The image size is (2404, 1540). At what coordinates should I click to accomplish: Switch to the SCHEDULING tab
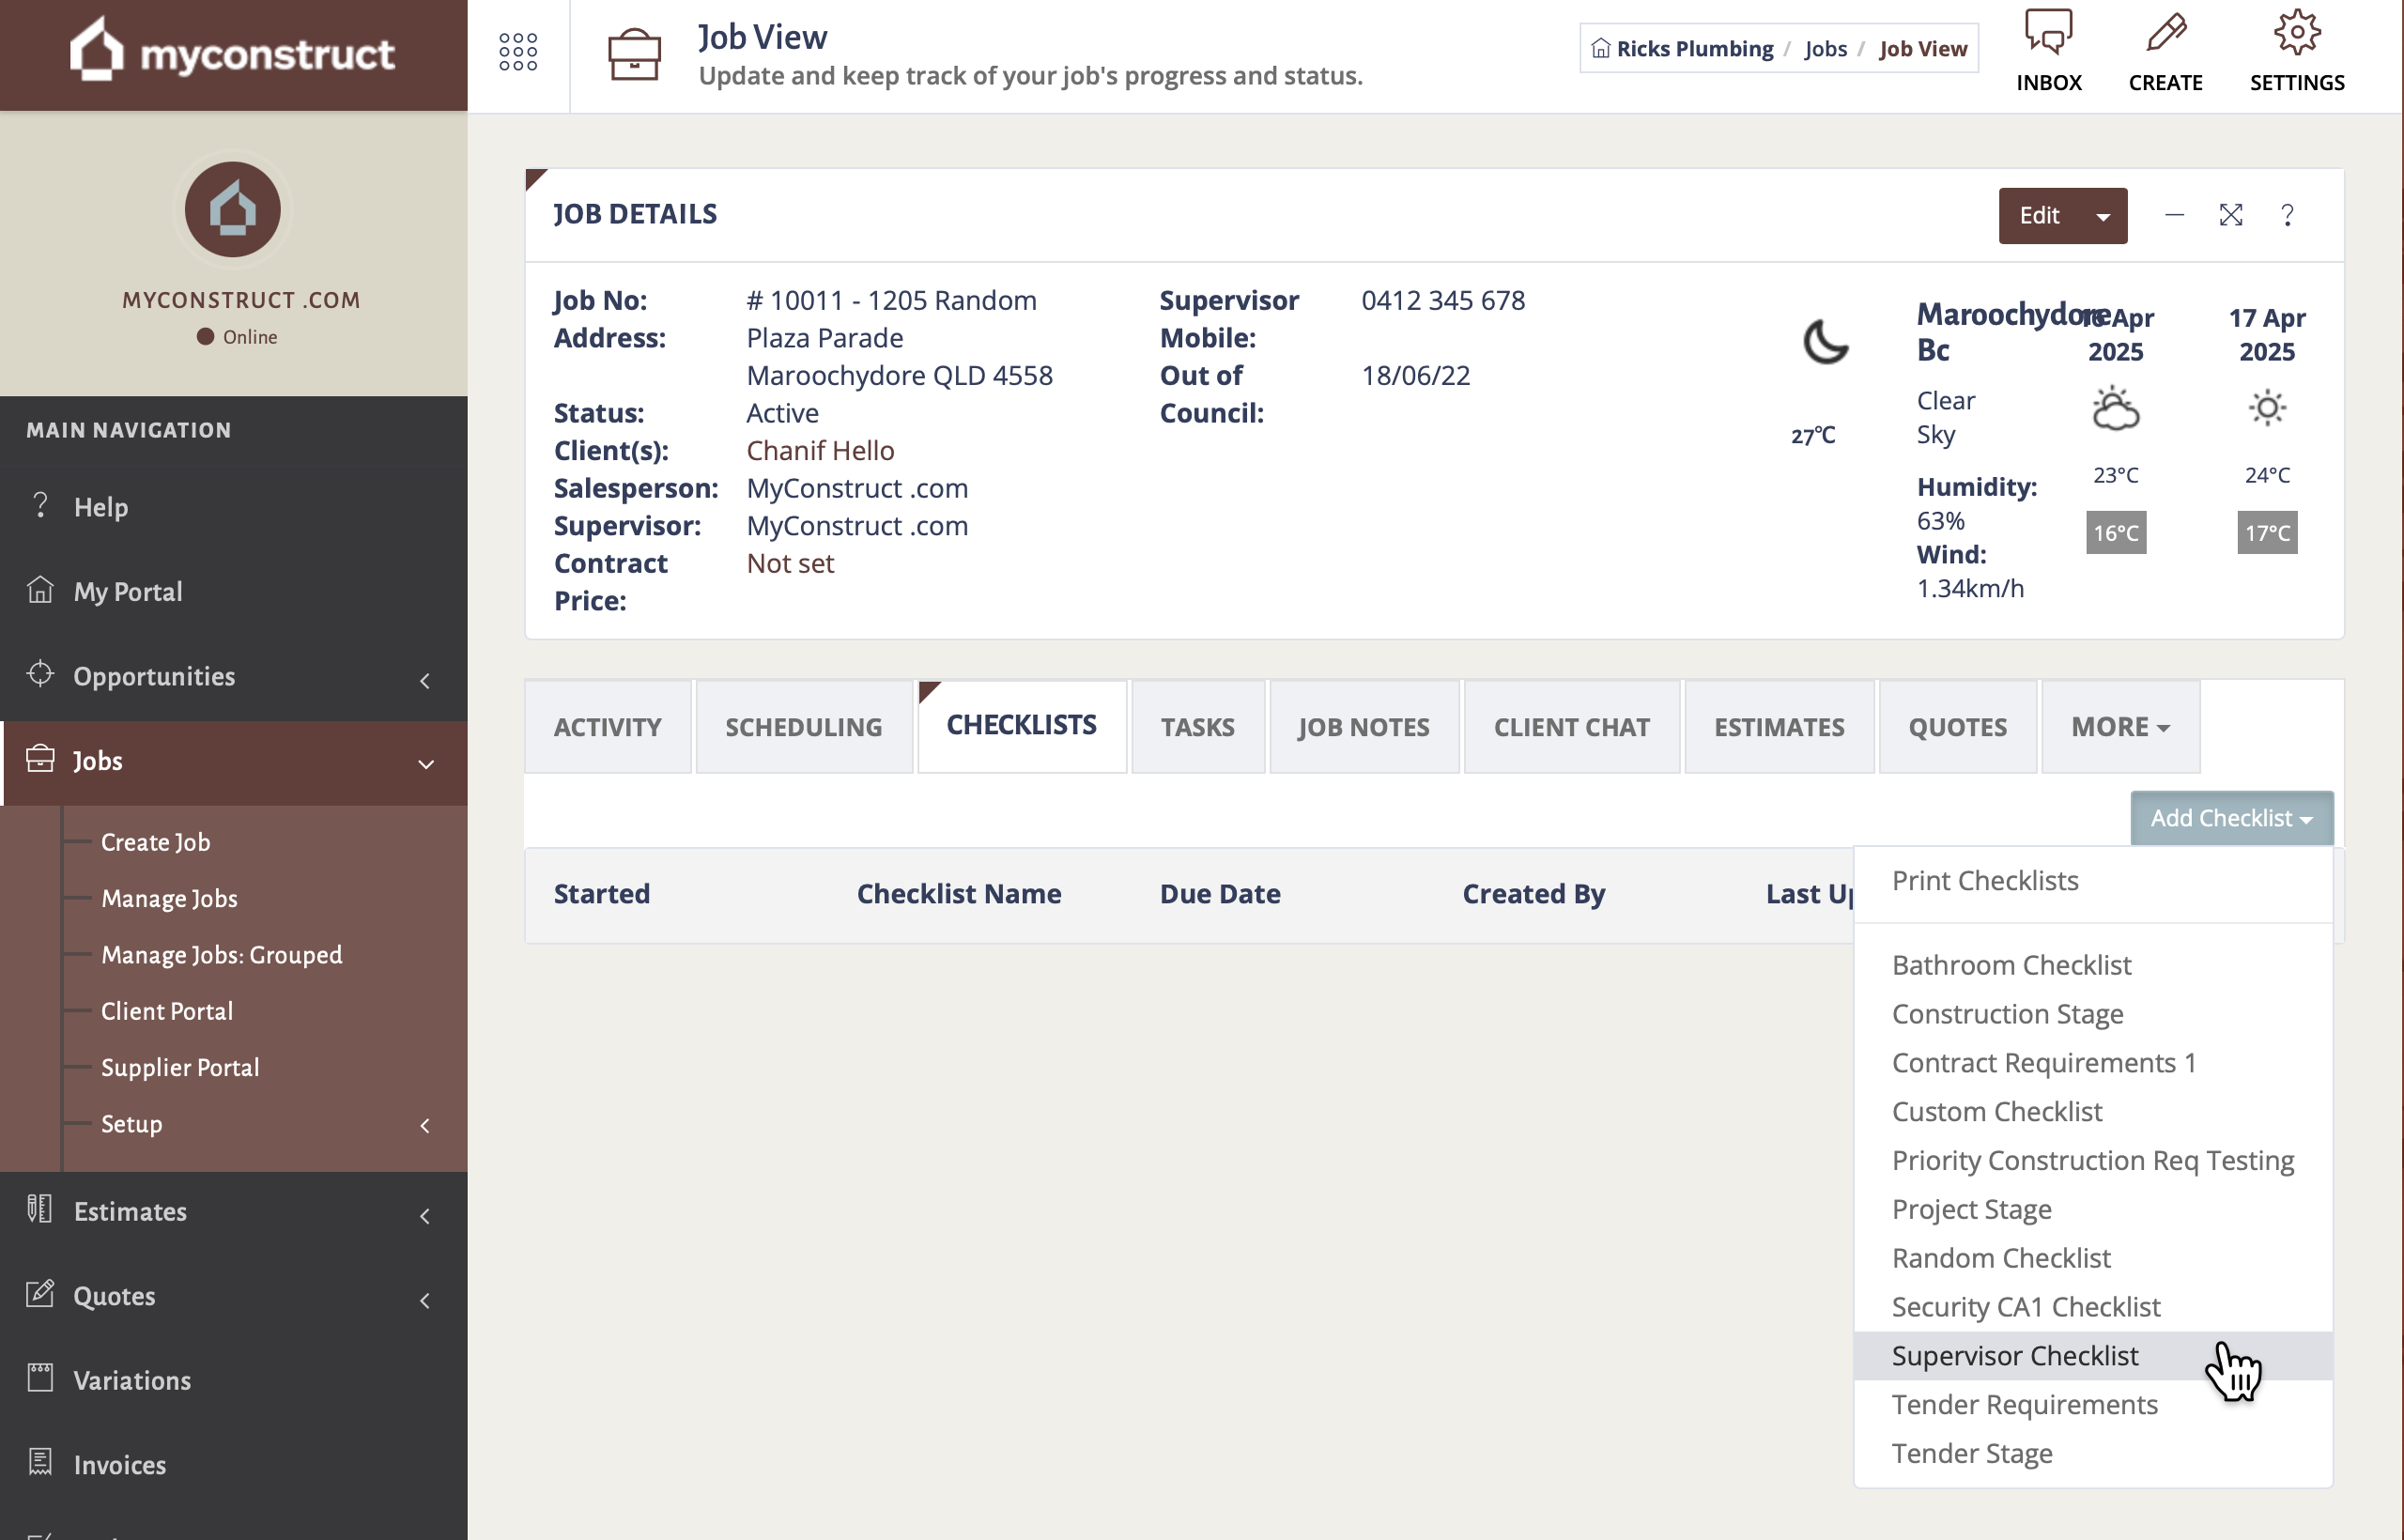pyautogui.click(x=803, y=727)
